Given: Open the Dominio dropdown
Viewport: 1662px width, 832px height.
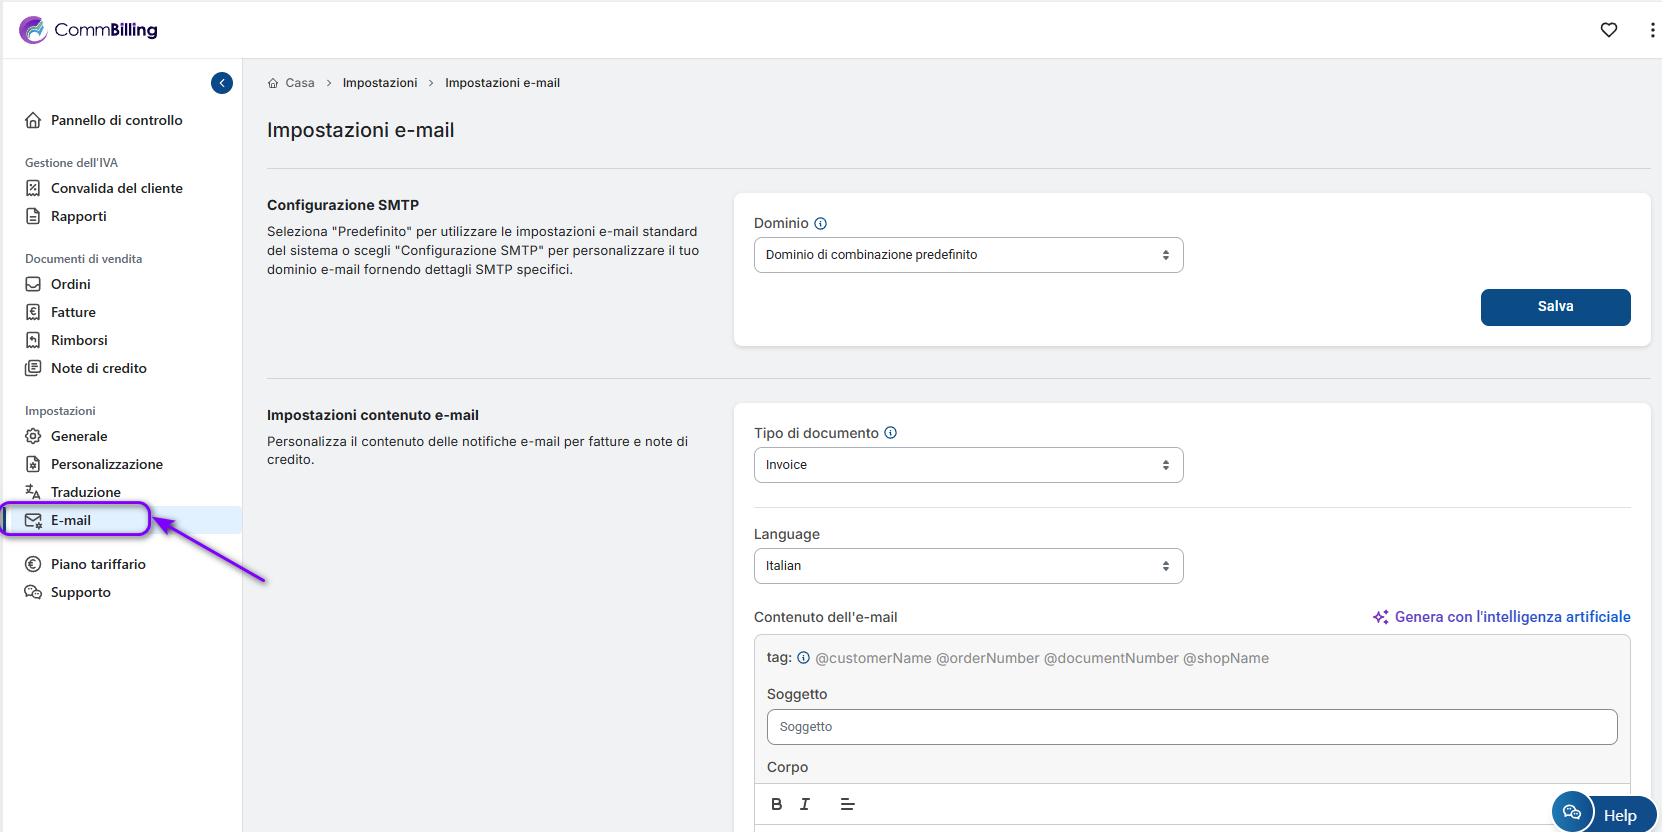Looking at the screenshot, I should click(967, 255).
